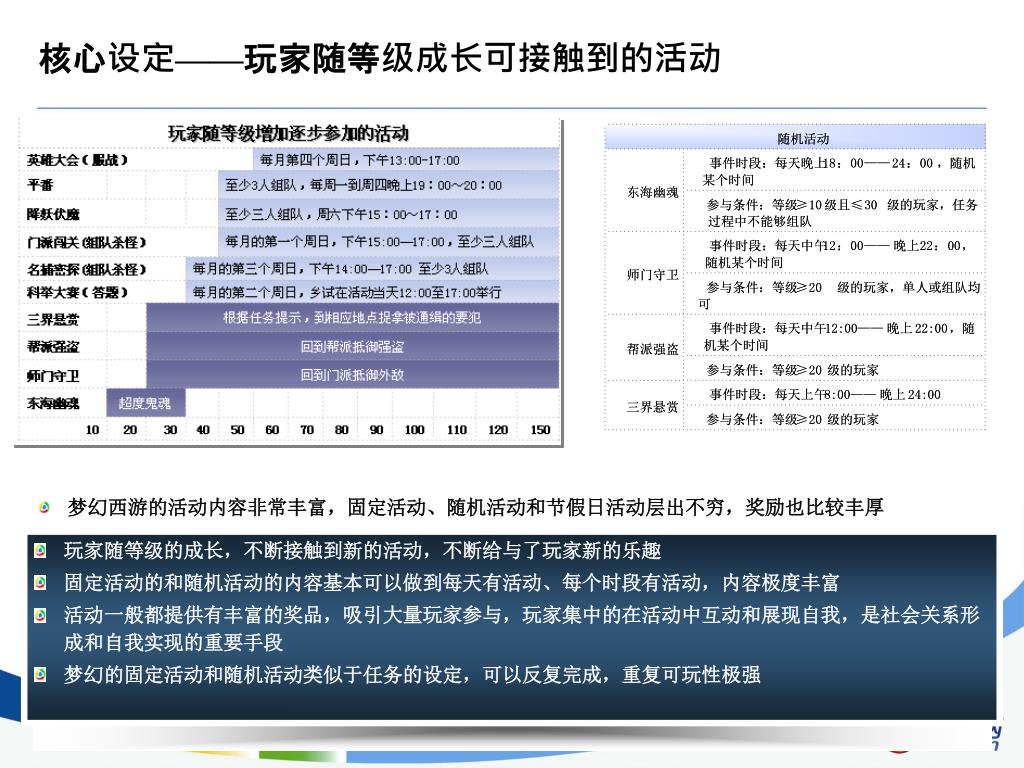The image size is (1024, 768).
Task: Click level axis value 80
Action: click(x=342, y=430)
